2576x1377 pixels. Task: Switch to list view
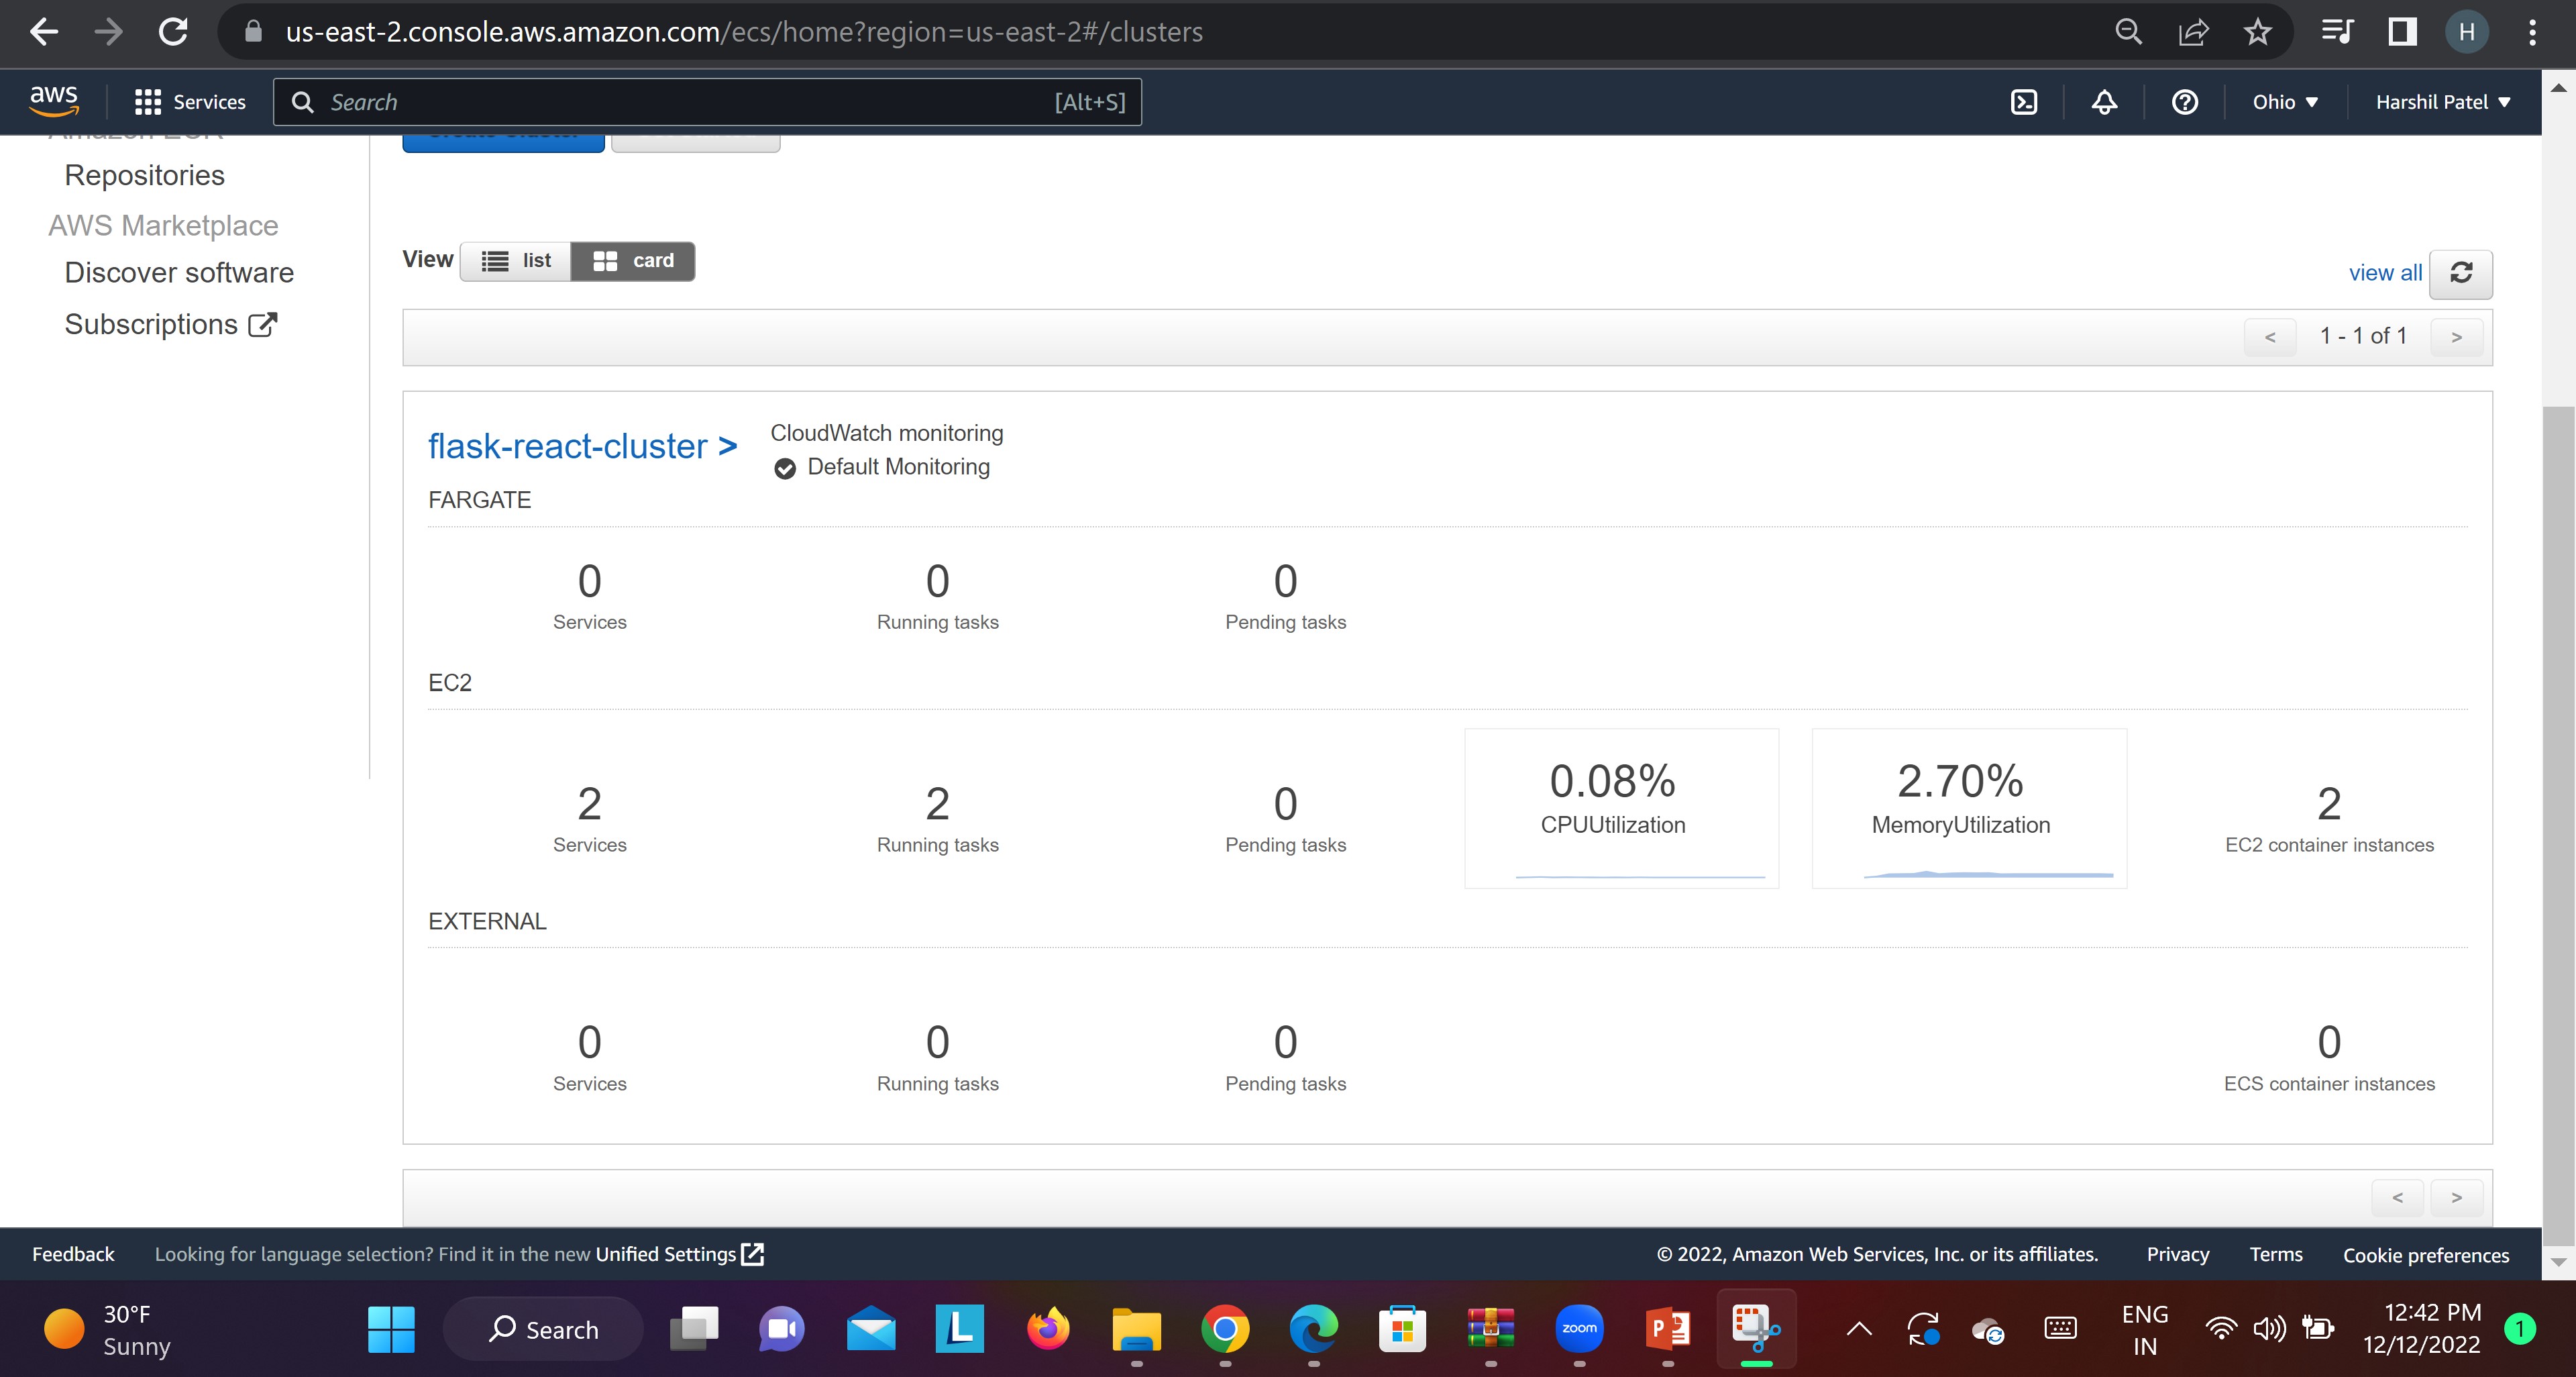click(516, 261)
